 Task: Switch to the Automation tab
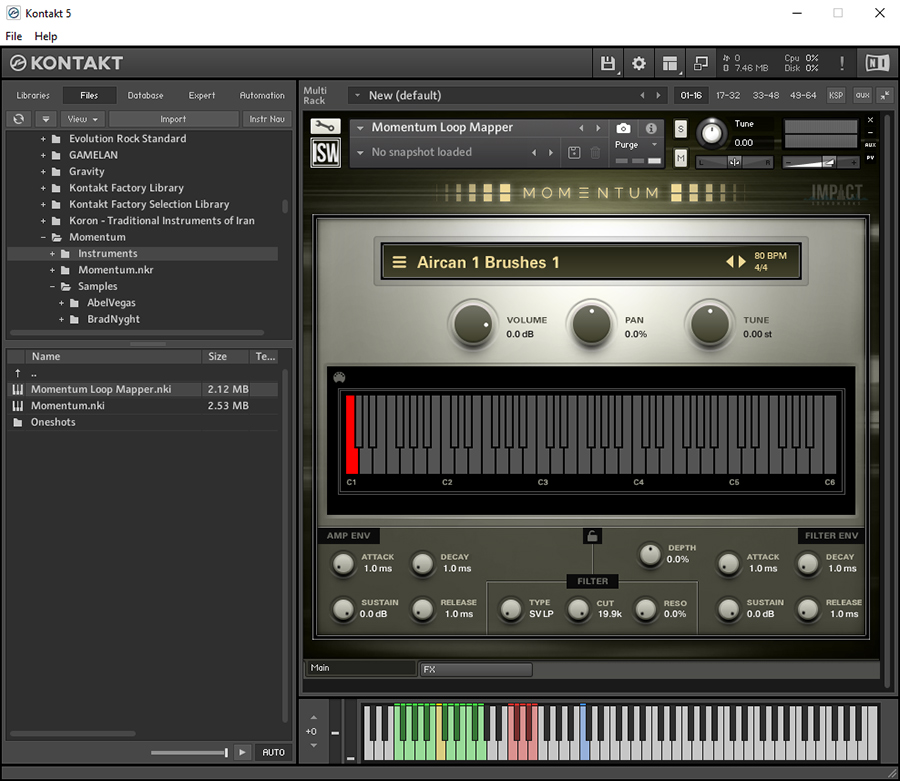point(262,95)
